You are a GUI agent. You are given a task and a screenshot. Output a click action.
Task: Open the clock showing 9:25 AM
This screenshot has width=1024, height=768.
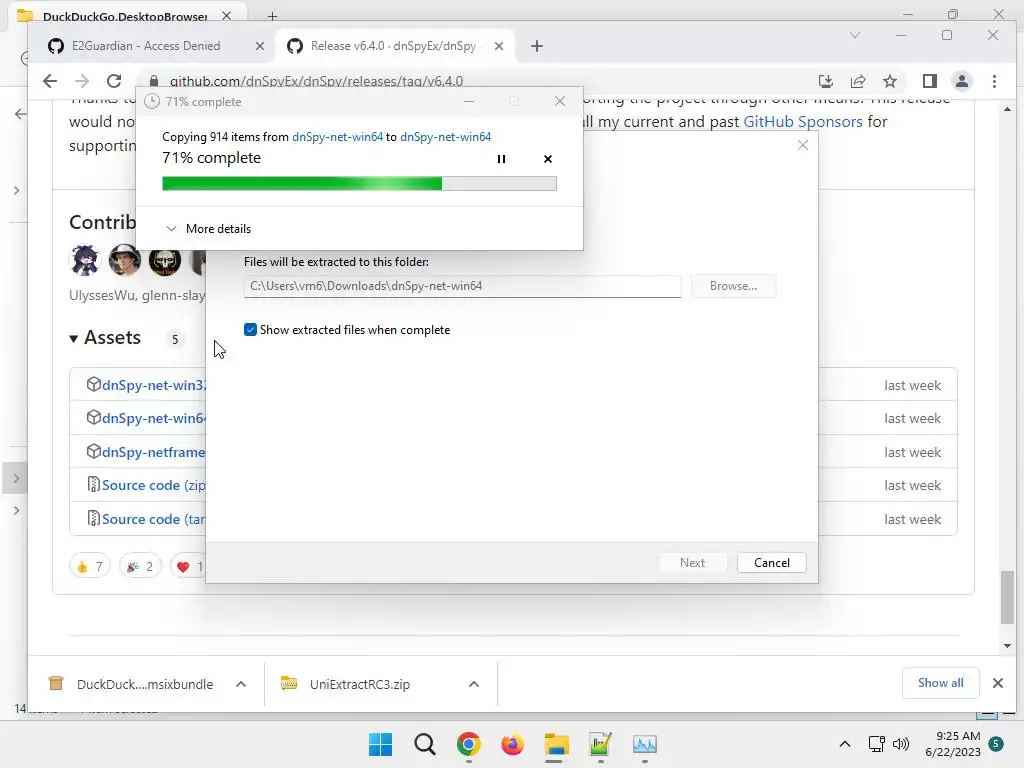pos(953,744)
